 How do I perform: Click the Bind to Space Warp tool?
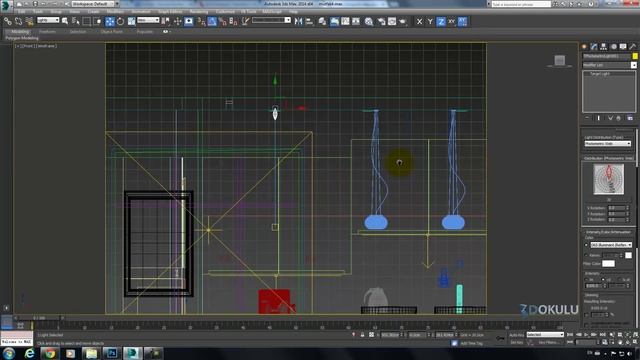[x=29, y=21]
